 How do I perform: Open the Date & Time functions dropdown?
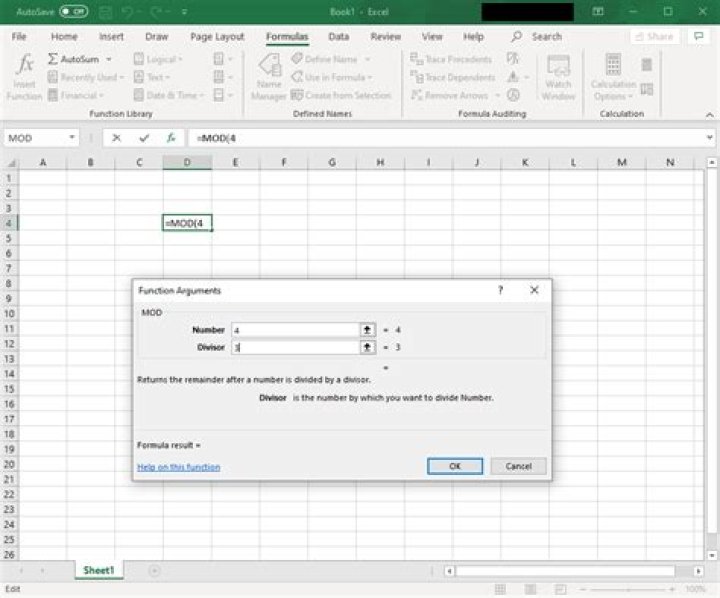point(169,95)
